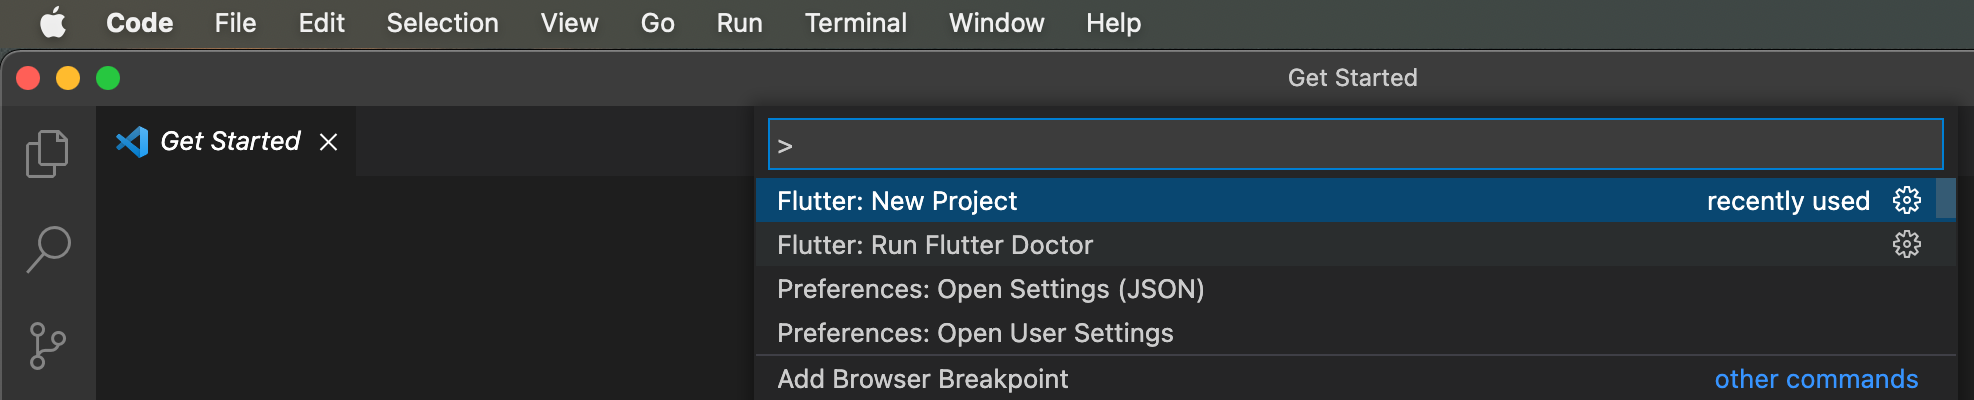This screenshot has height=400, width=1974.
Task: Select Flutter: Run Flutter Doctor command
Action: (935, 245)
